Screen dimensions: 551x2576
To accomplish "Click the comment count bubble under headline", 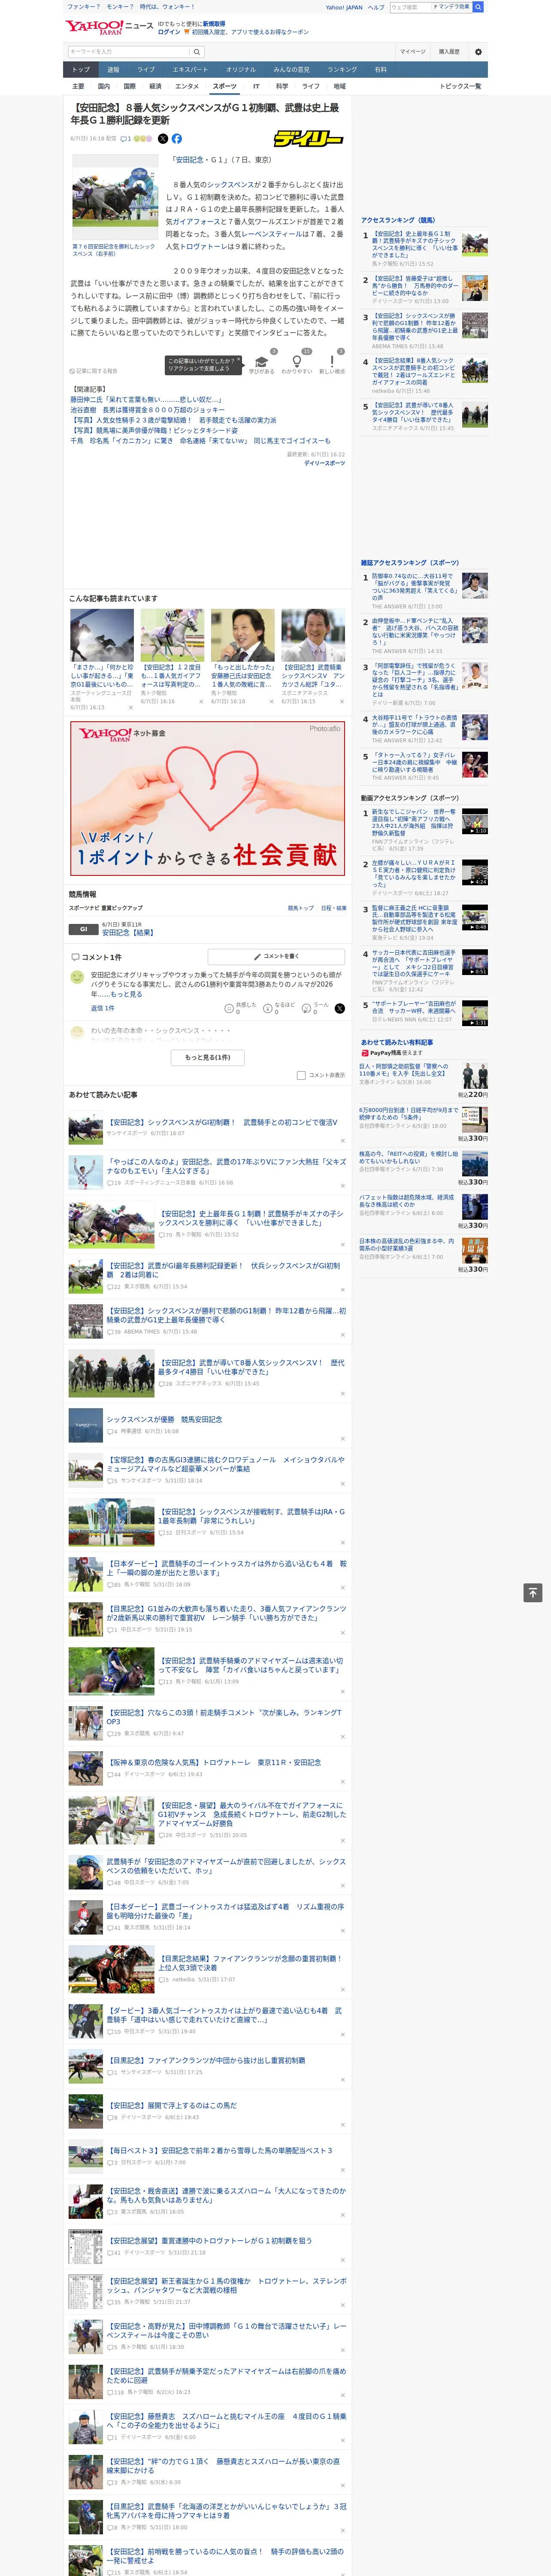I will (126, 139).
